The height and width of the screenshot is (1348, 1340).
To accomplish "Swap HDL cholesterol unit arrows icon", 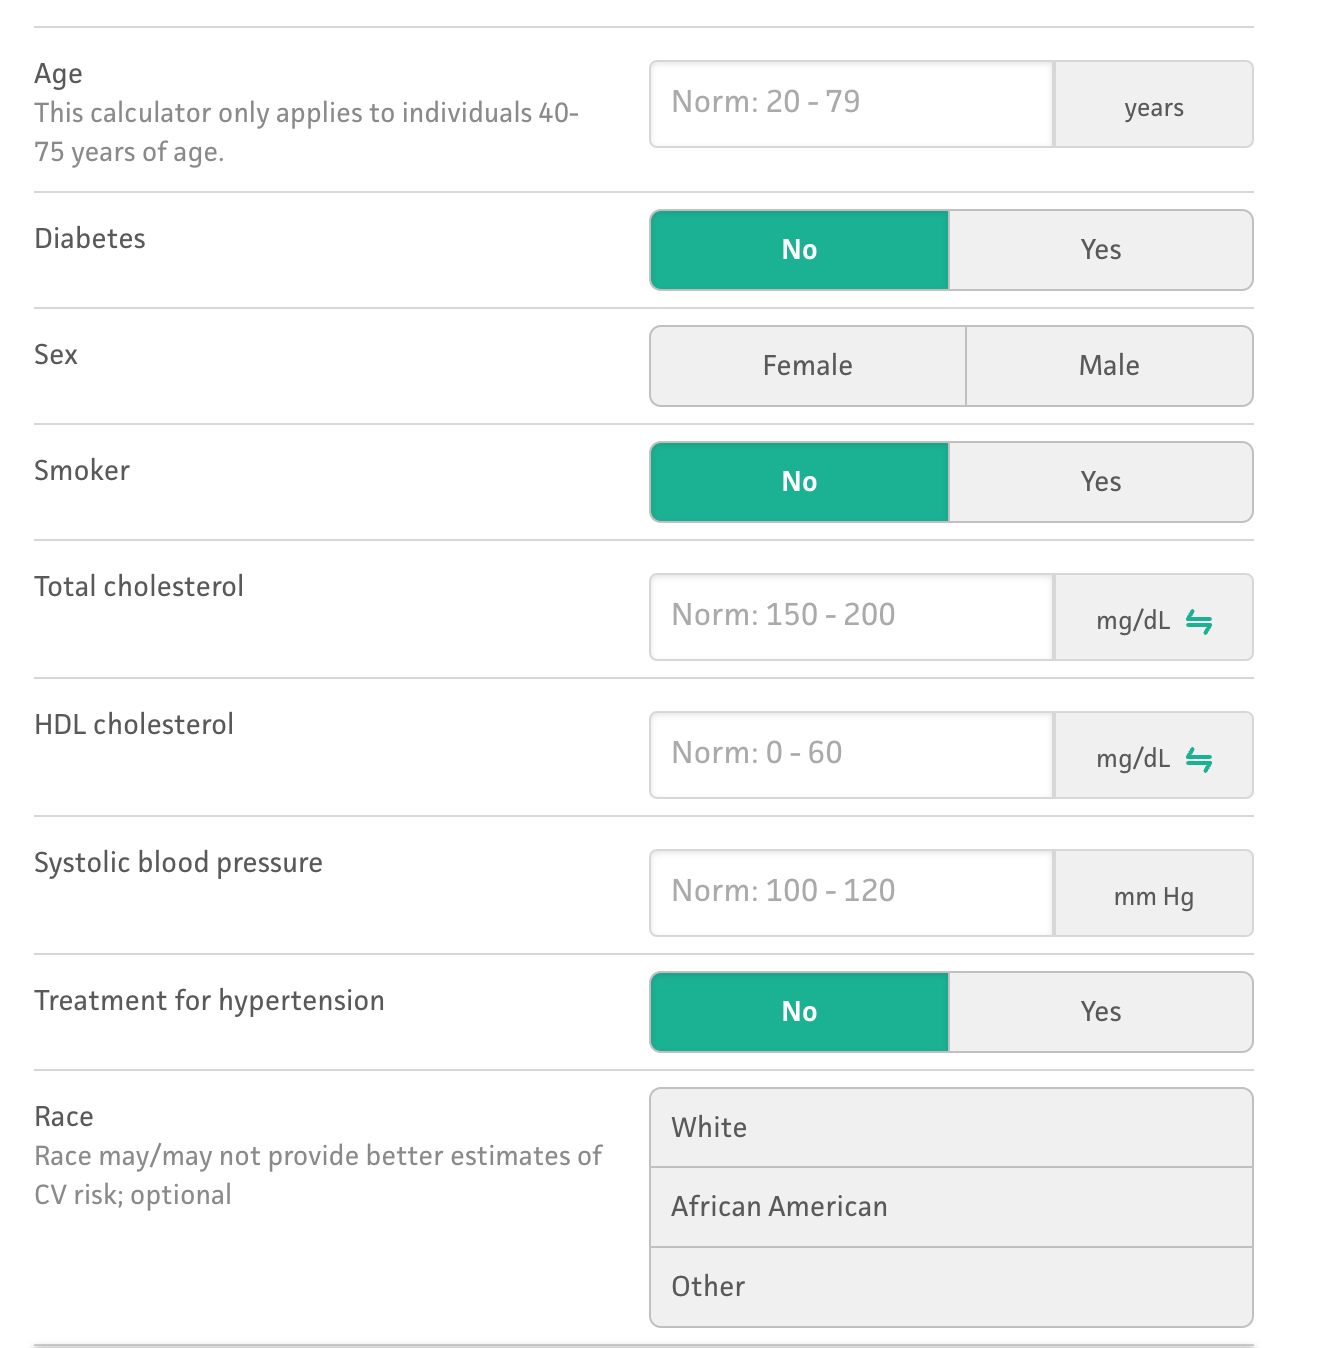I will click(1199, 760).
